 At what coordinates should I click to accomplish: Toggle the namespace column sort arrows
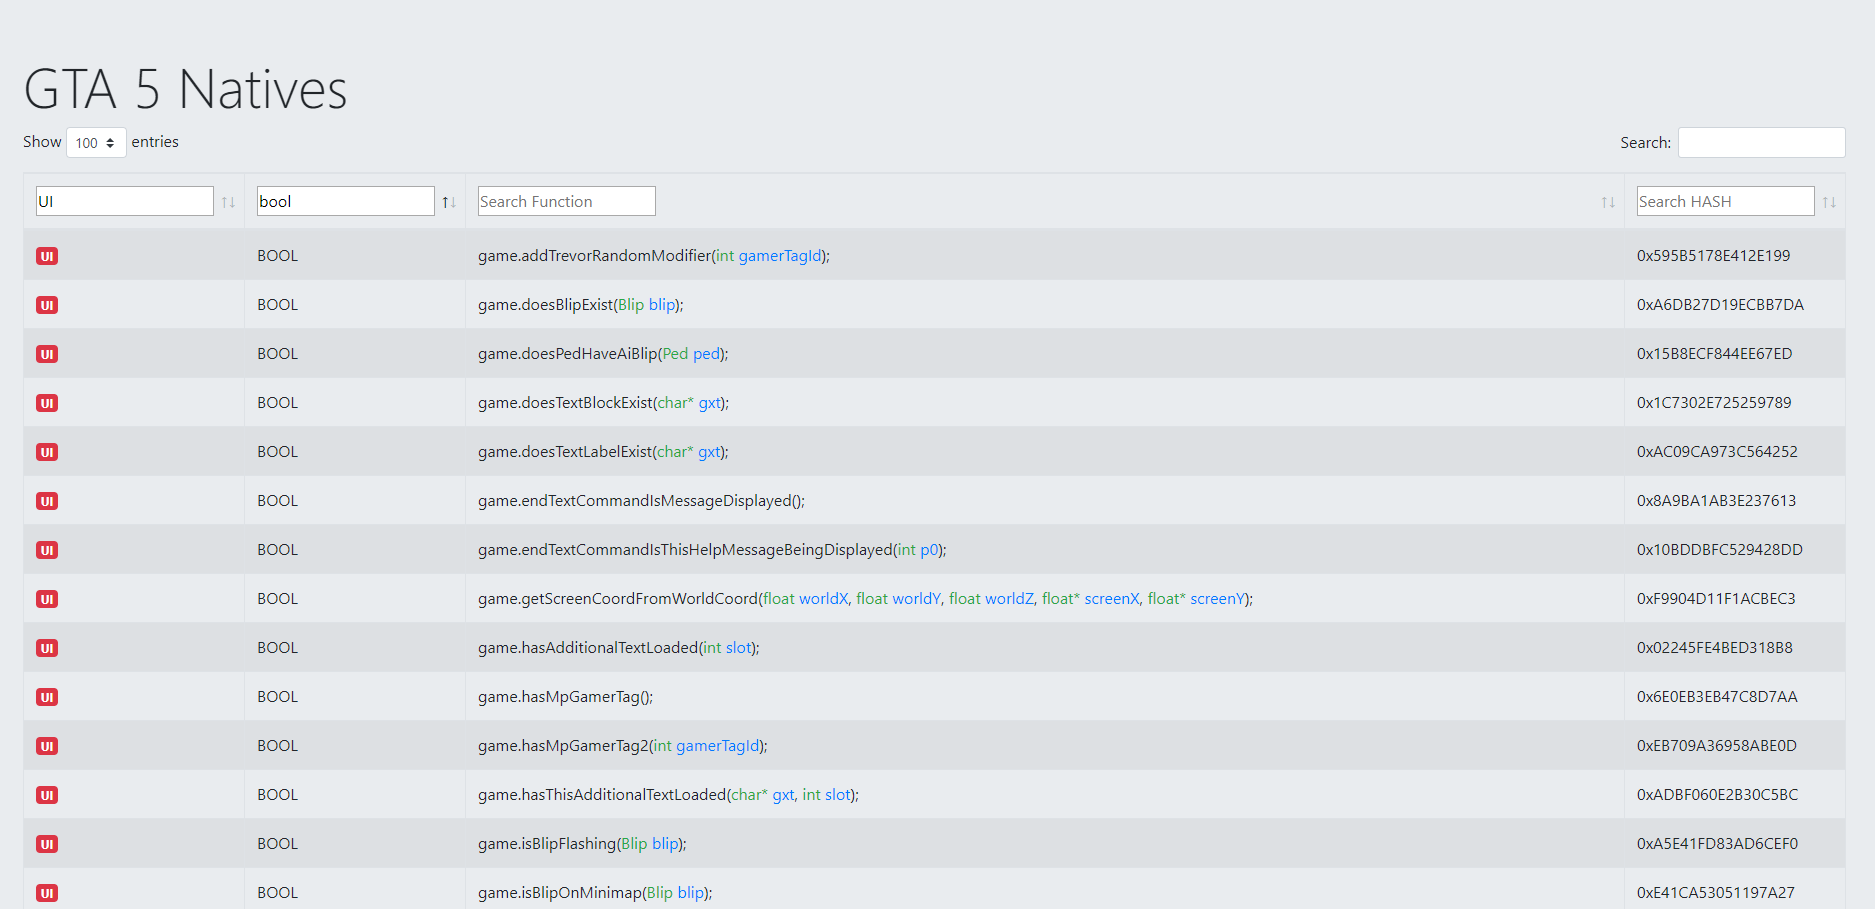point(229,201)
